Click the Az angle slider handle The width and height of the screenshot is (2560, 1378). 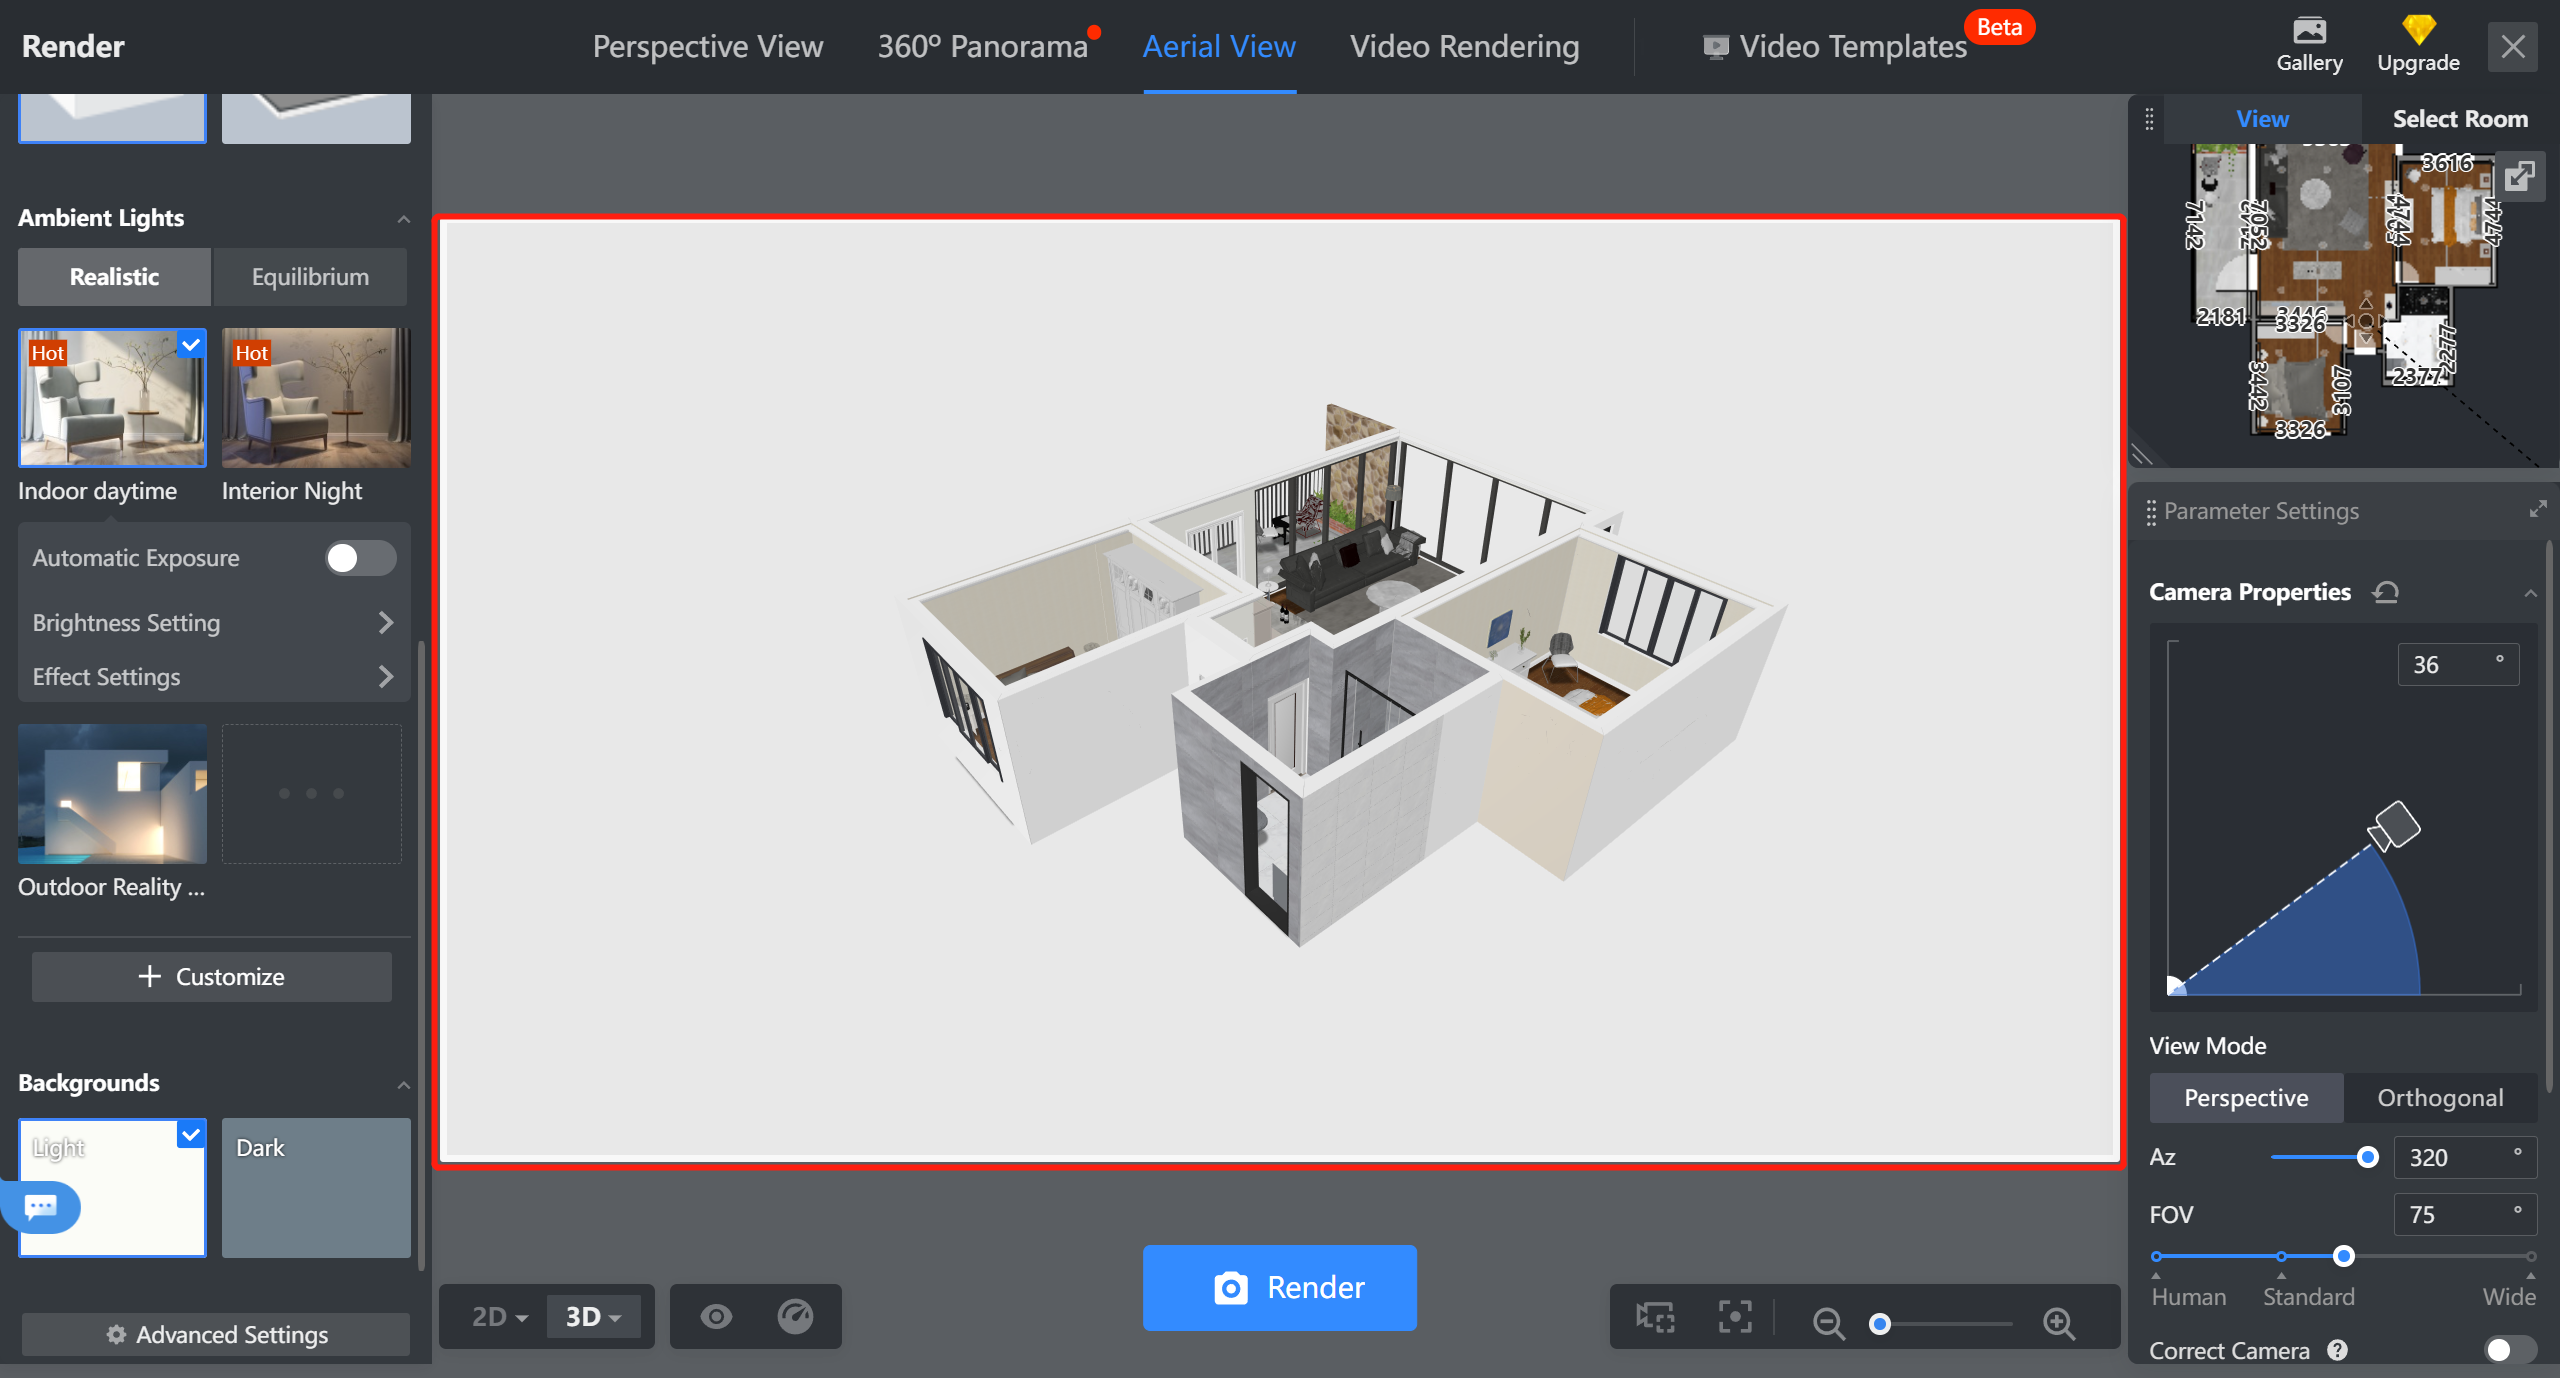click(2367, 1157)
